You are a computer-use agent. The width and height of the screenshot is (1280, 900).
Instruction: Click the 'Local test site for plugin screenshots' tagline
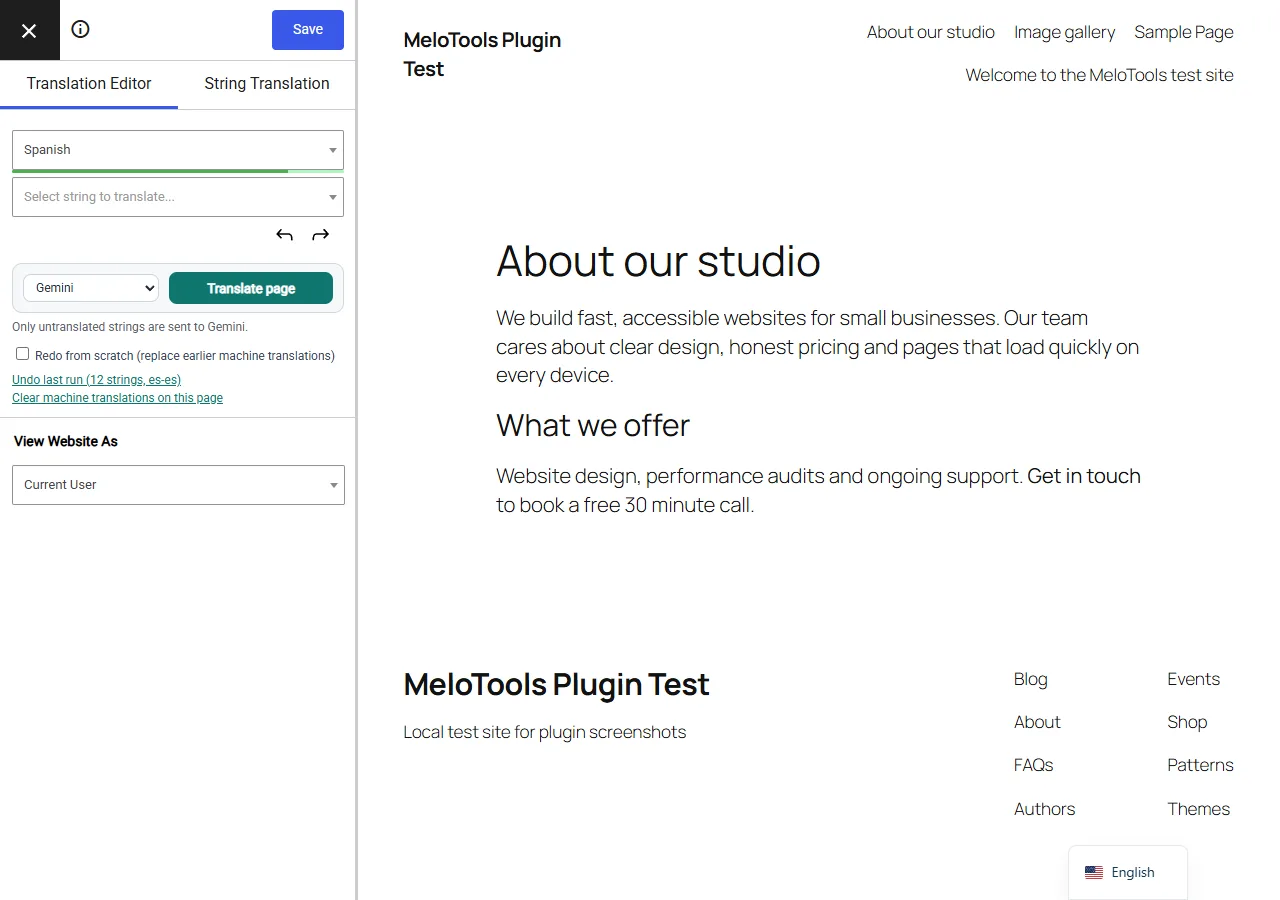[545, 732]
